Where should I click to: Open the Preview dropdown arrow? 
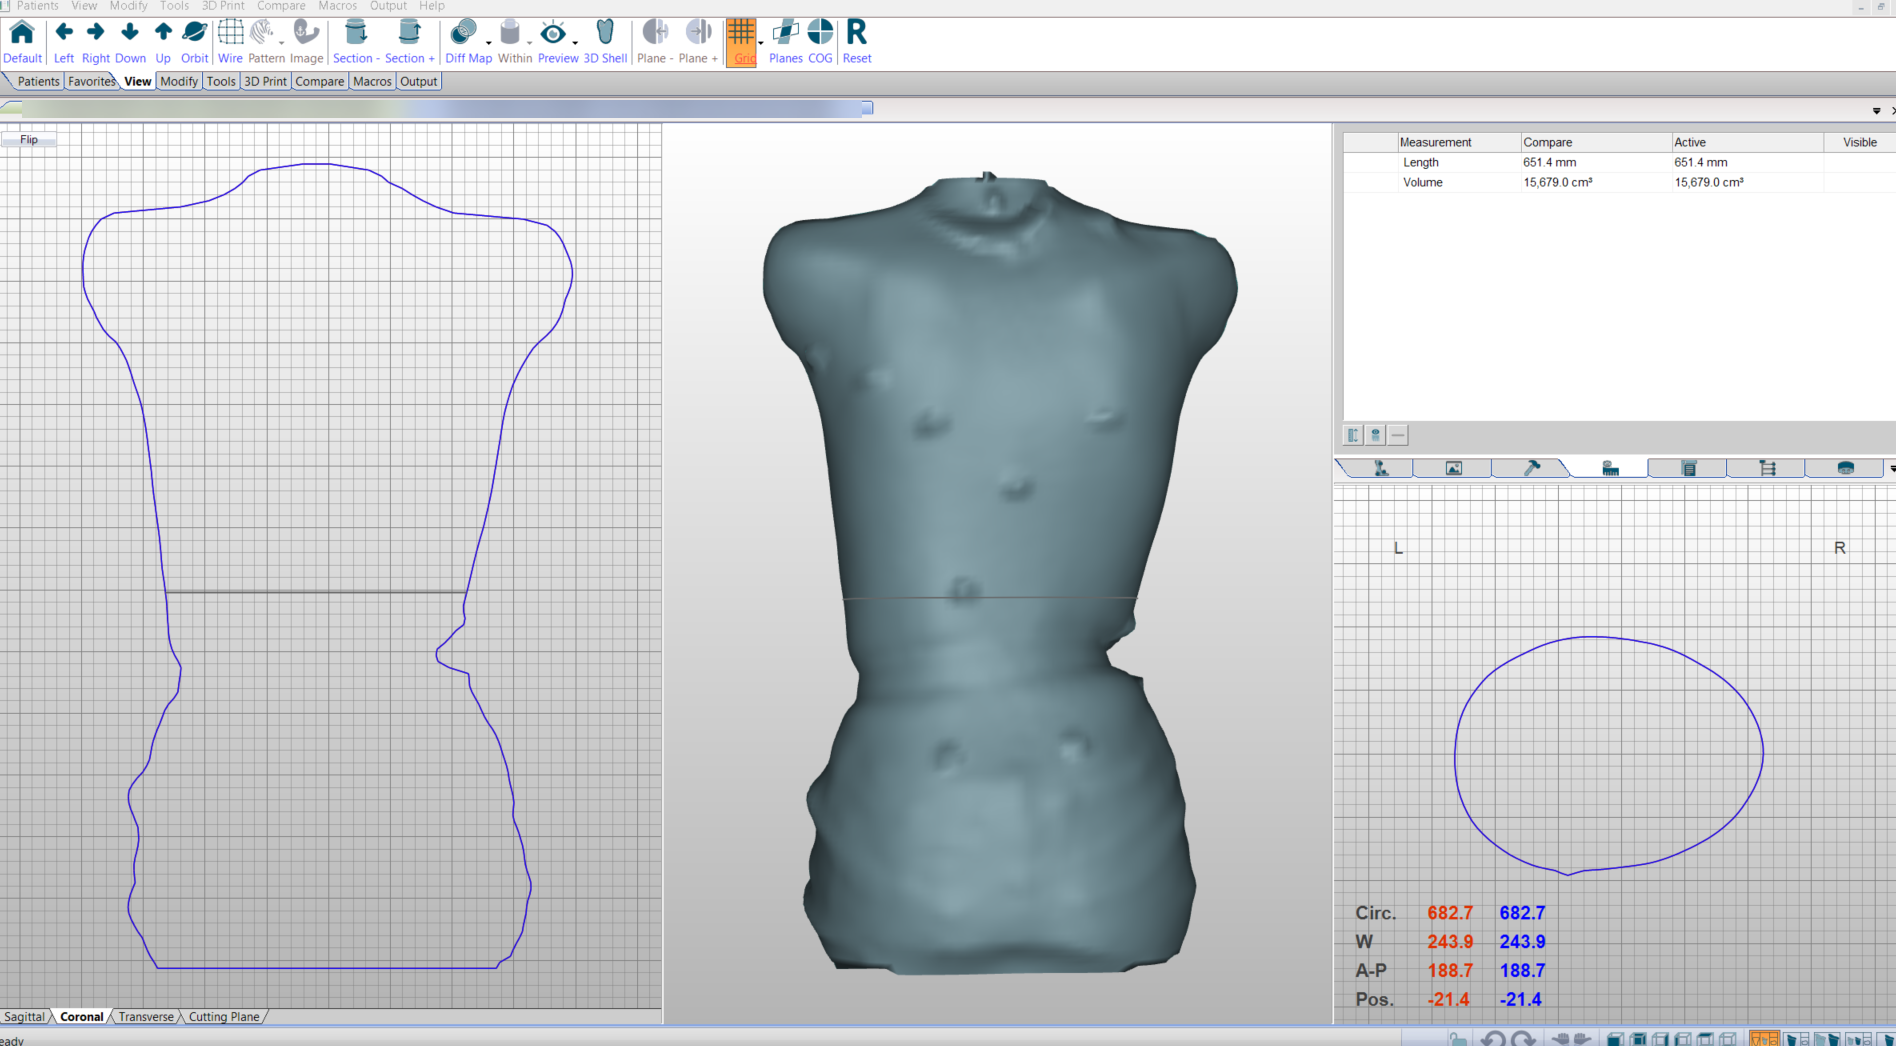point(575,43)
